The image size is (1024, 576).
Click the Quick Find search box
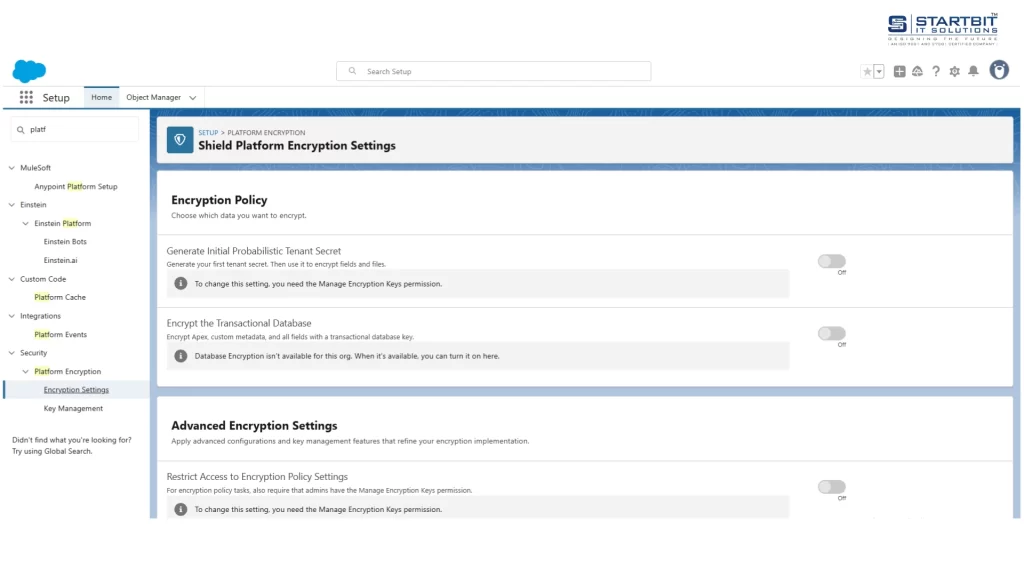point(74,129)
